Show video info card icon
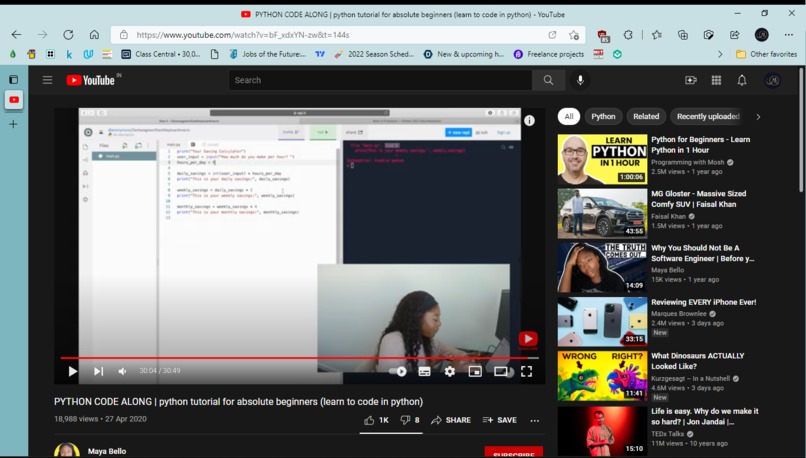 click(x=529, y=120)
